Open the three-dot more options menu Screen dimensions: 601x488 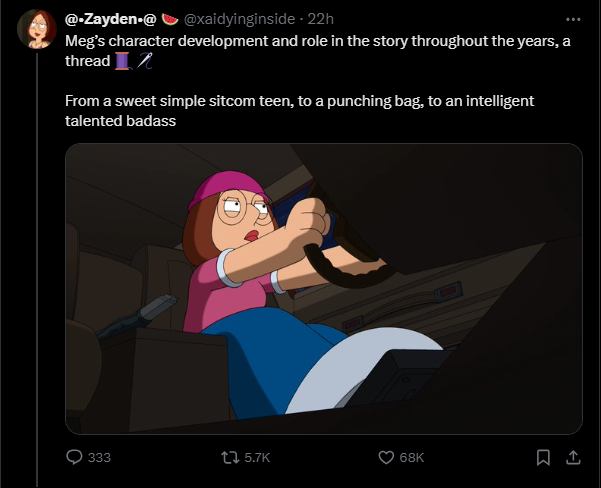[573, 19]
